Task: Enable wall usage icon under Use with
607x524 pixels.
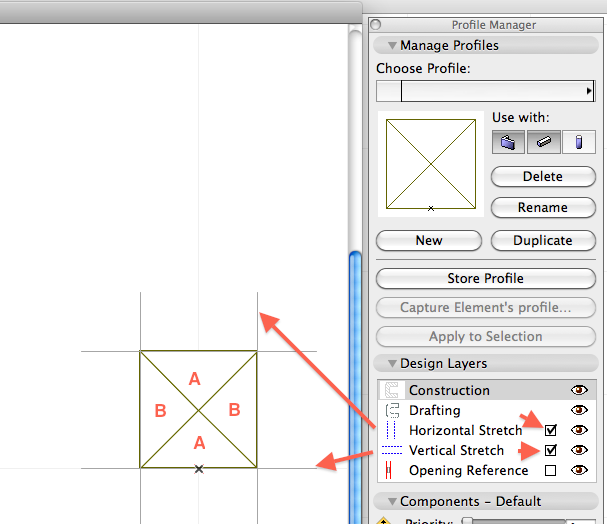Action: coord(508,142)
